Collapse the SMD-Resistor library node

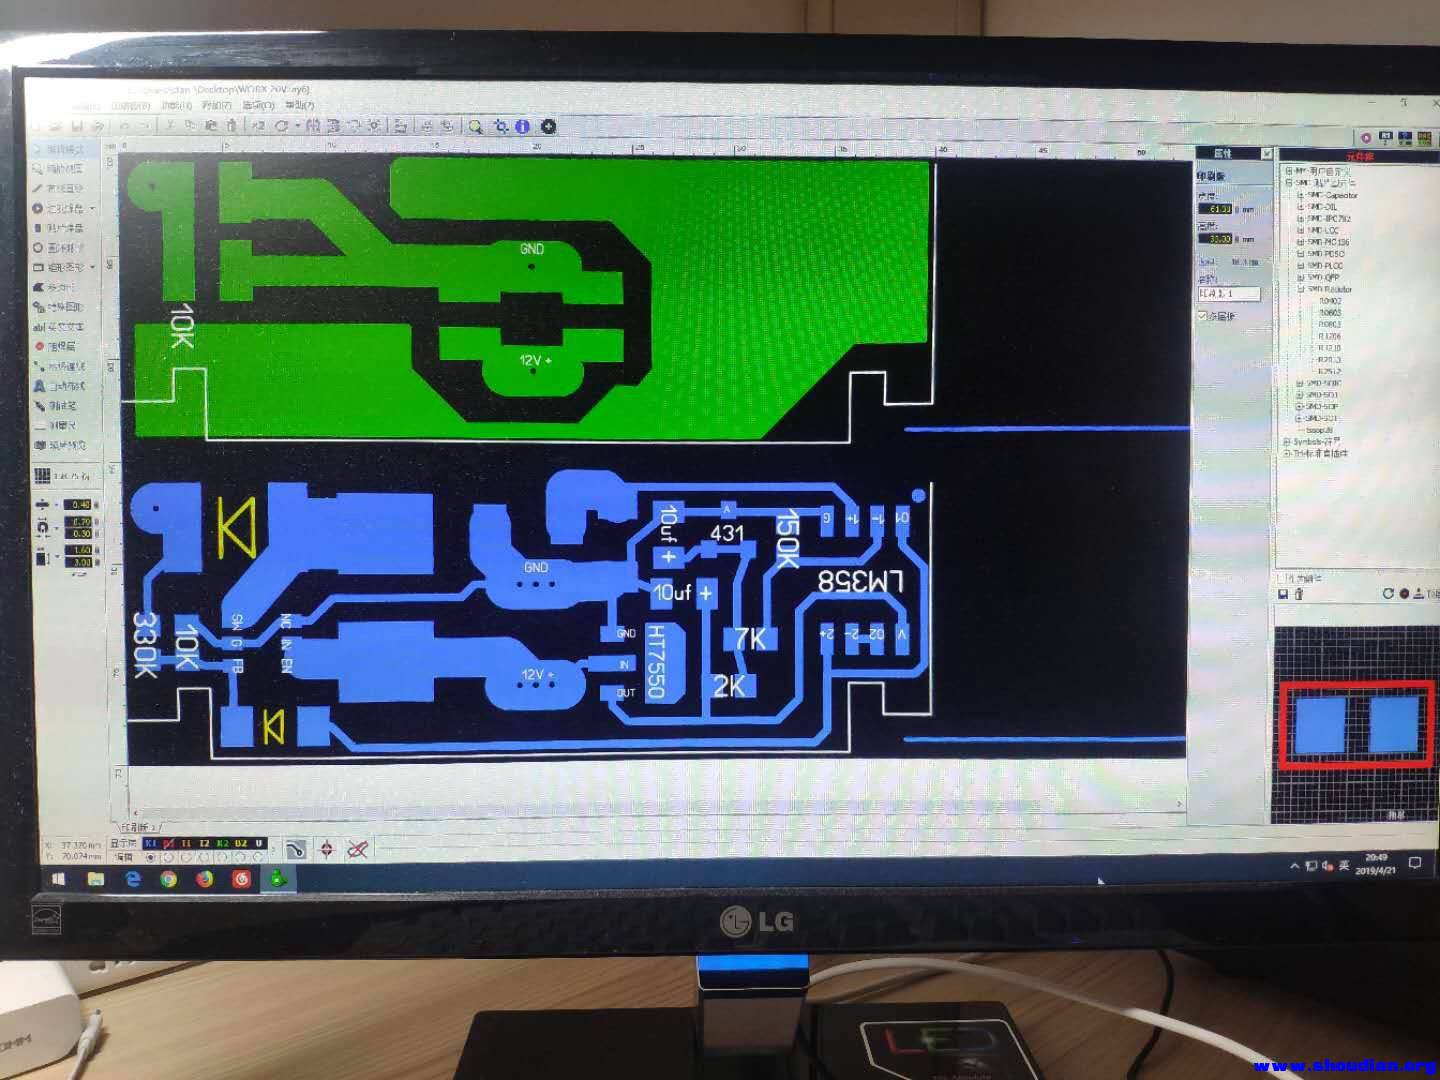(1300, 289)
